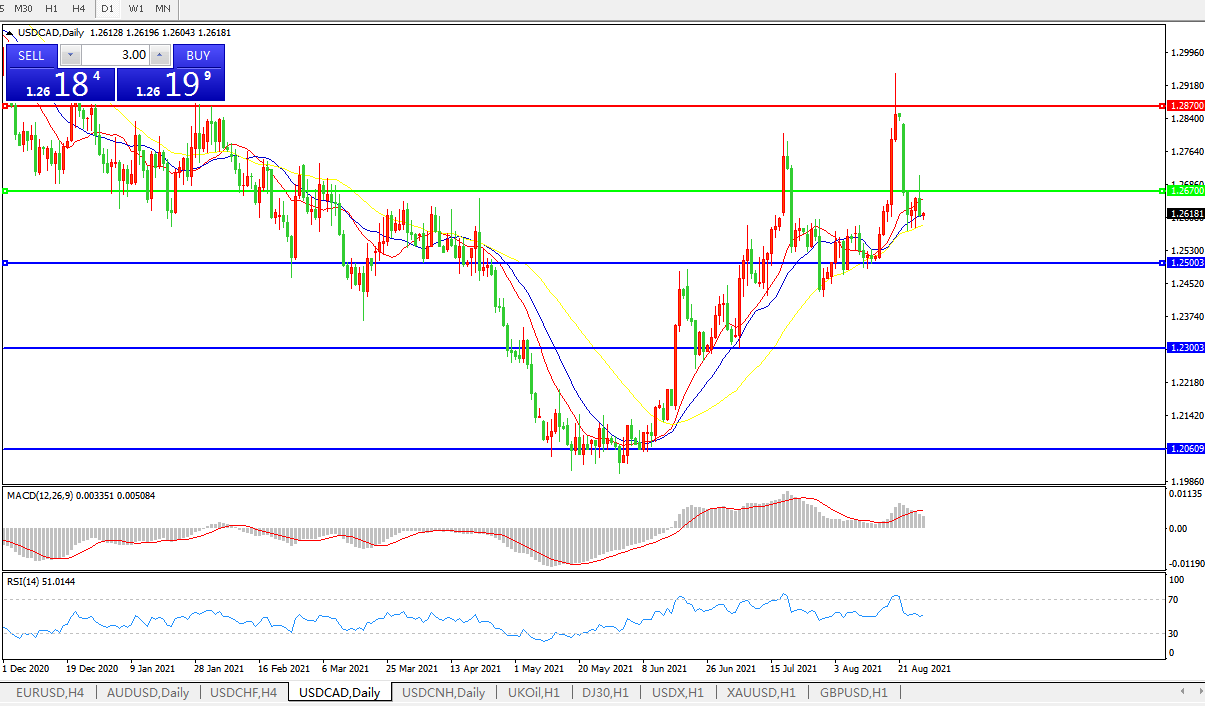Select the W1 weekly timeframe
Screen dimensions: 1205x706
click(x=135, y=8)
